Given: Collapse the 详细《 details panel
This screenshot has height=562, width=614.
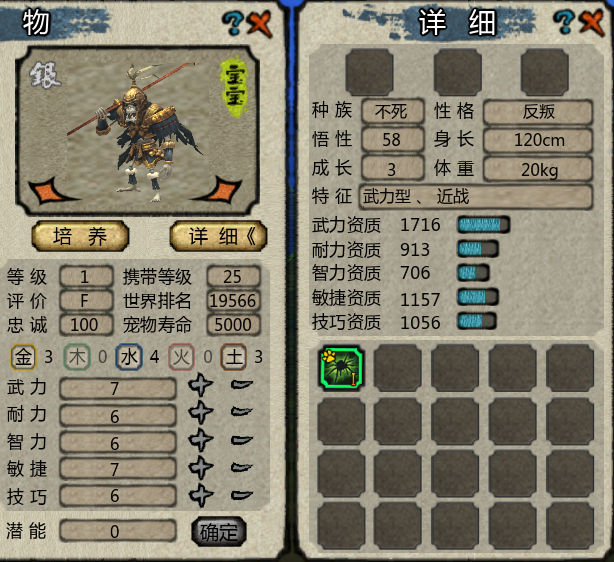Looking at the screenshot, I should coord(219,236).
